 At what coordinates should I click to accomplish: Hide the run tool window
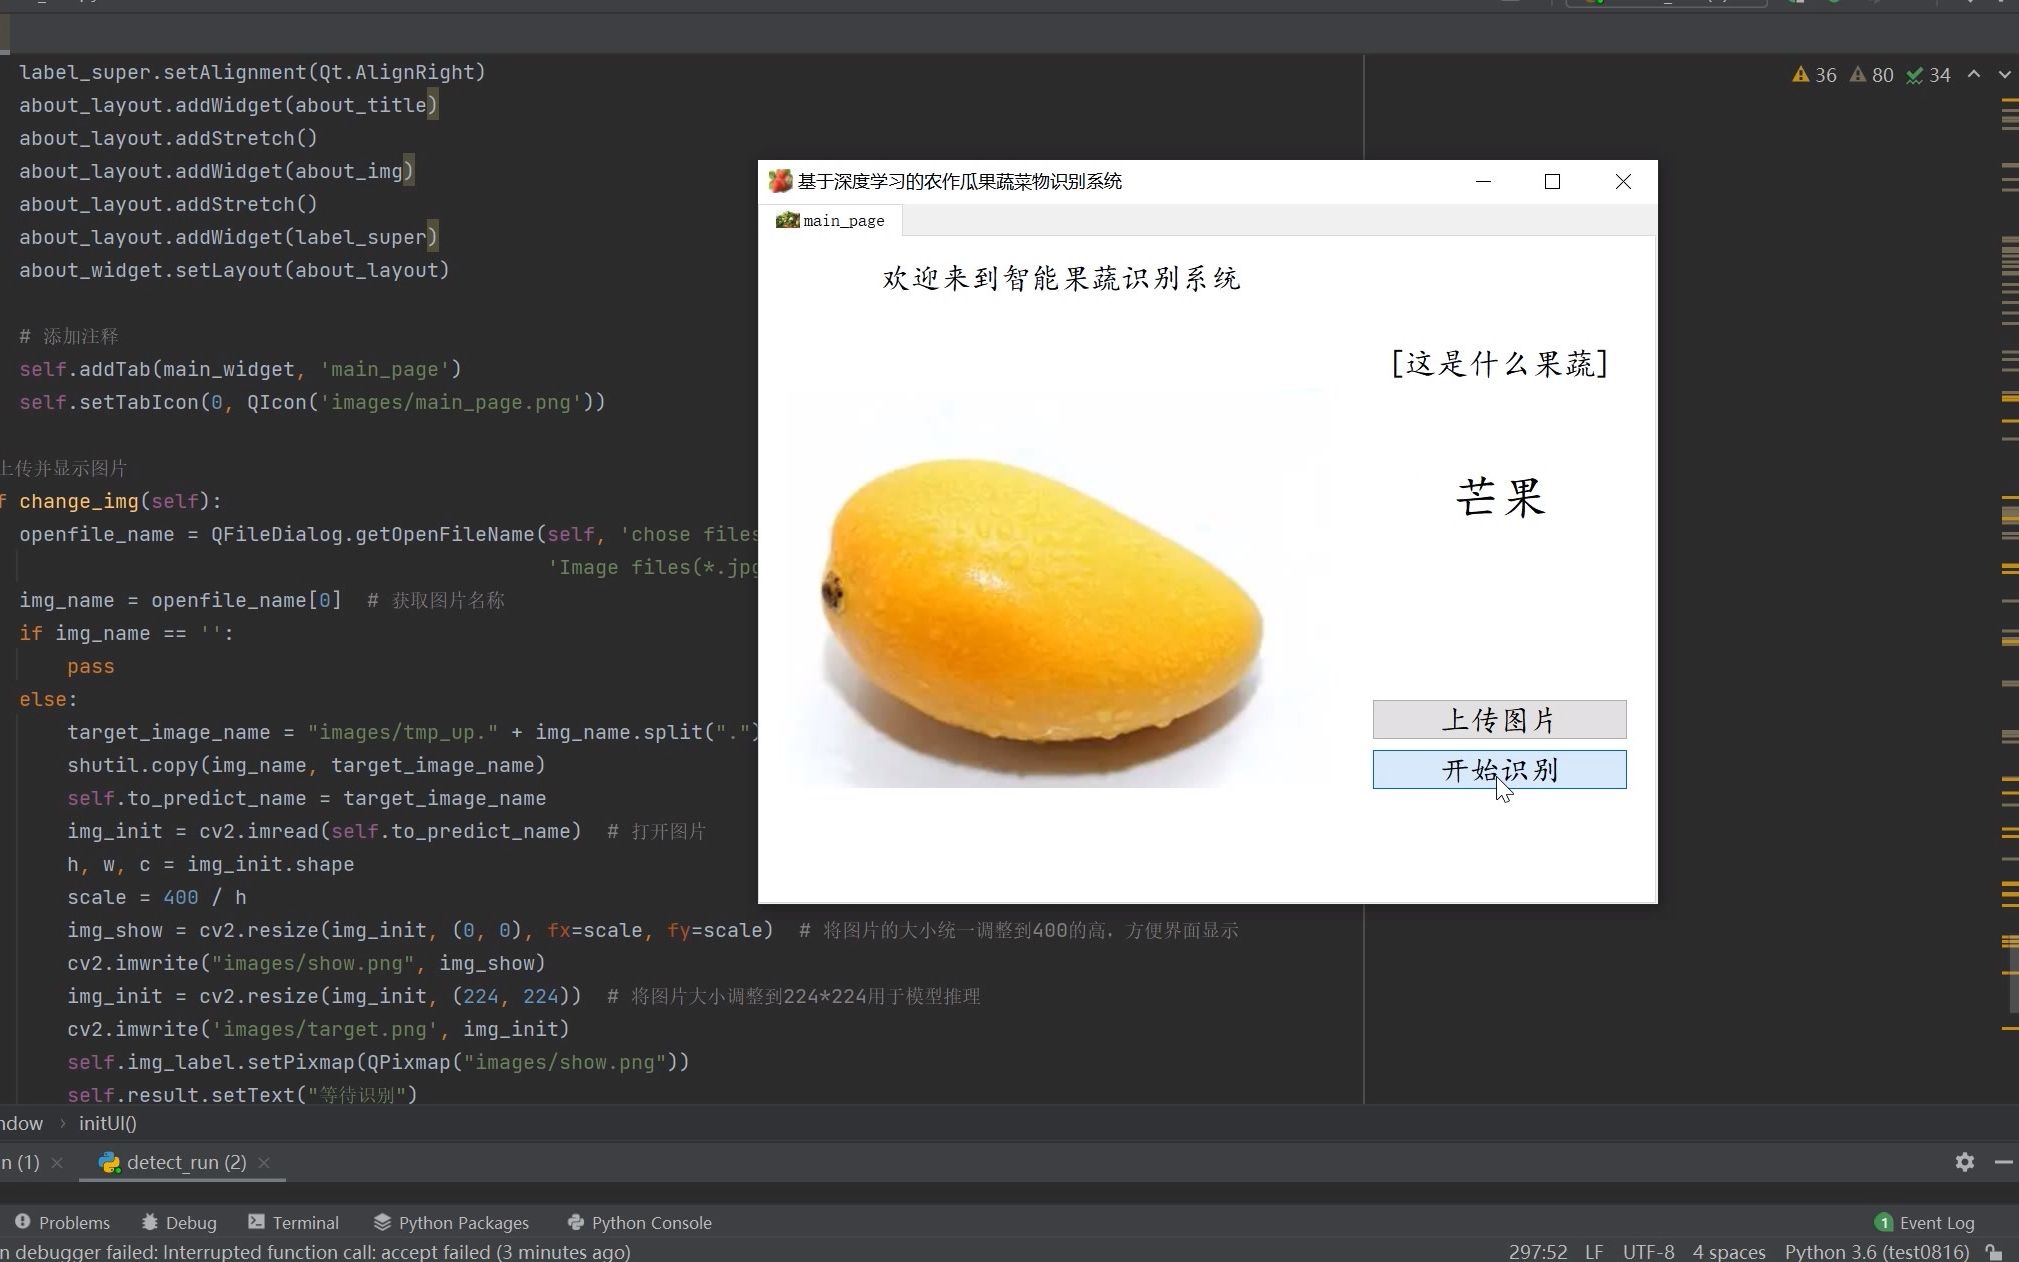pos(2003,1162)
